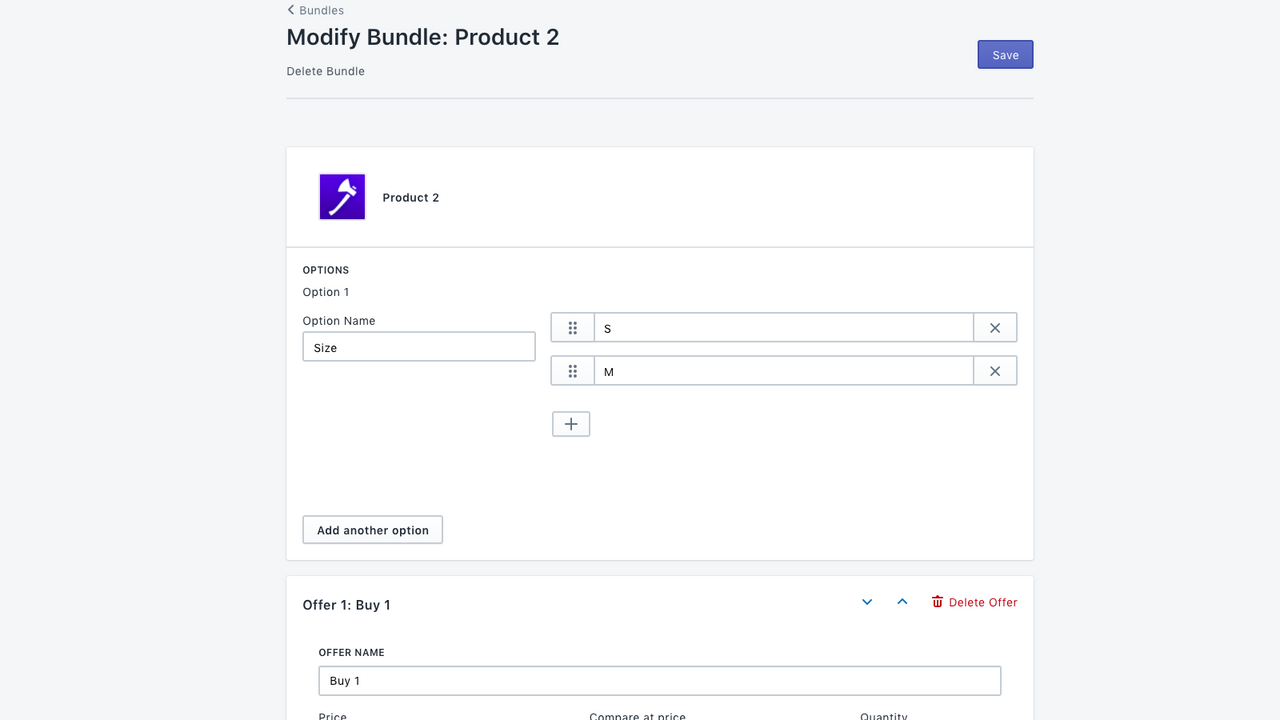Grab the drag handle next to "M"
This screenshot has width=1280, height=720.
click(572, 370)
